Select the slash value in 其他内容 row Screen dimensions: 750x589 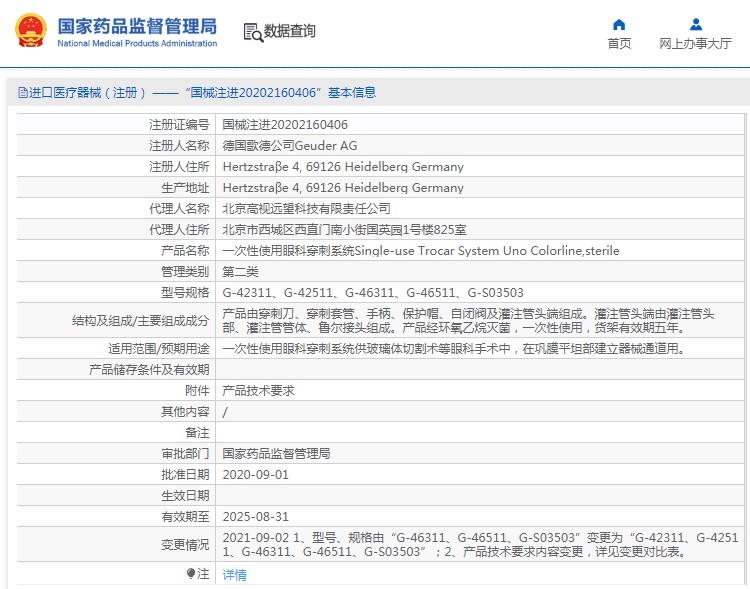[x=225, y=412]
